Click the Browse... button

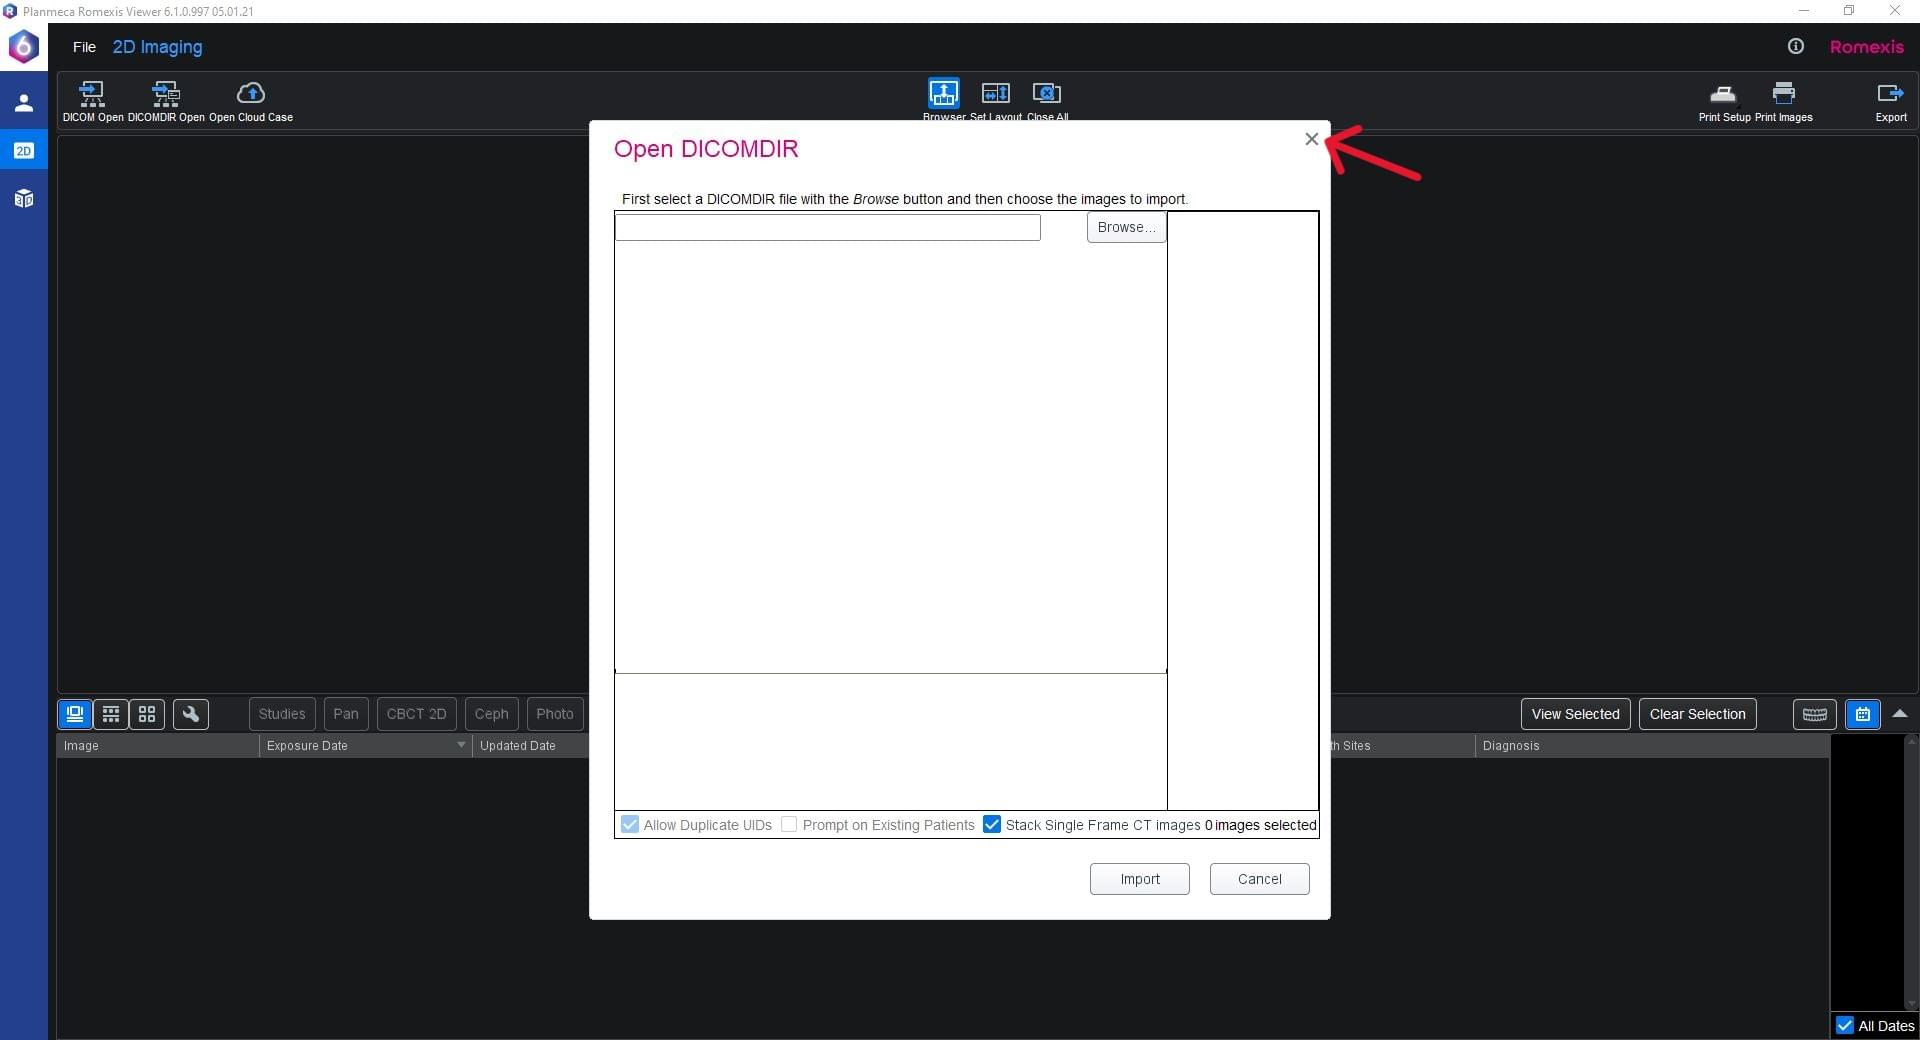(1126, 228)
